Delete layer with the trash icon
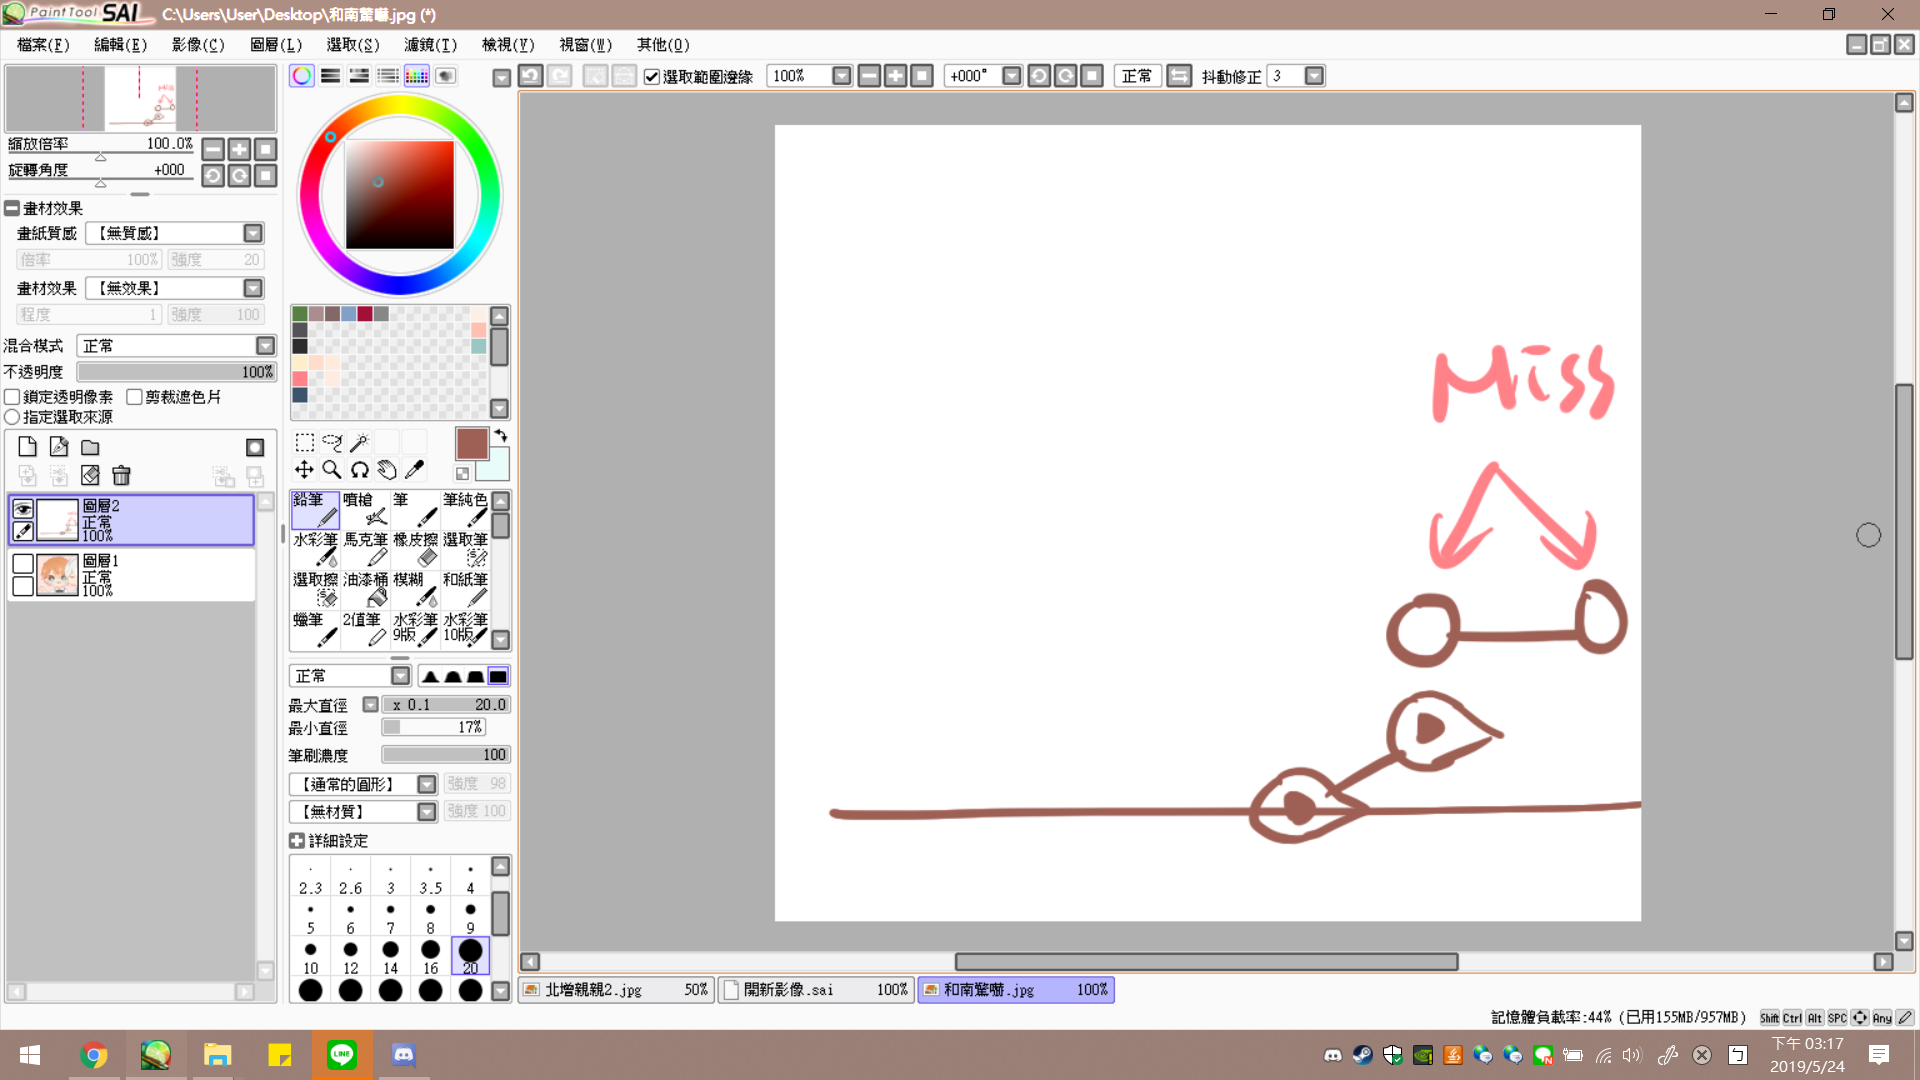 [121, 475]
